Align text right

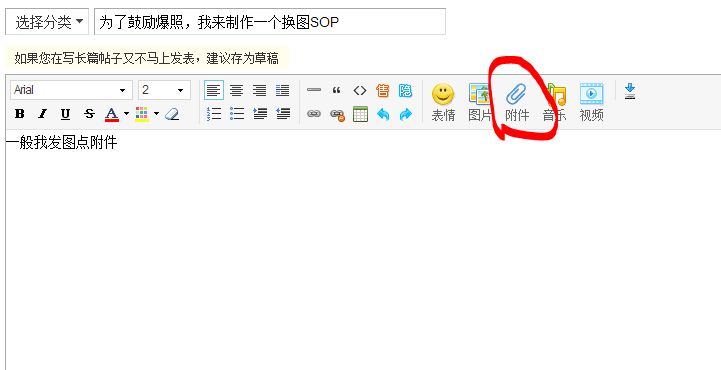pyautogui.click(x=260, y=91)
